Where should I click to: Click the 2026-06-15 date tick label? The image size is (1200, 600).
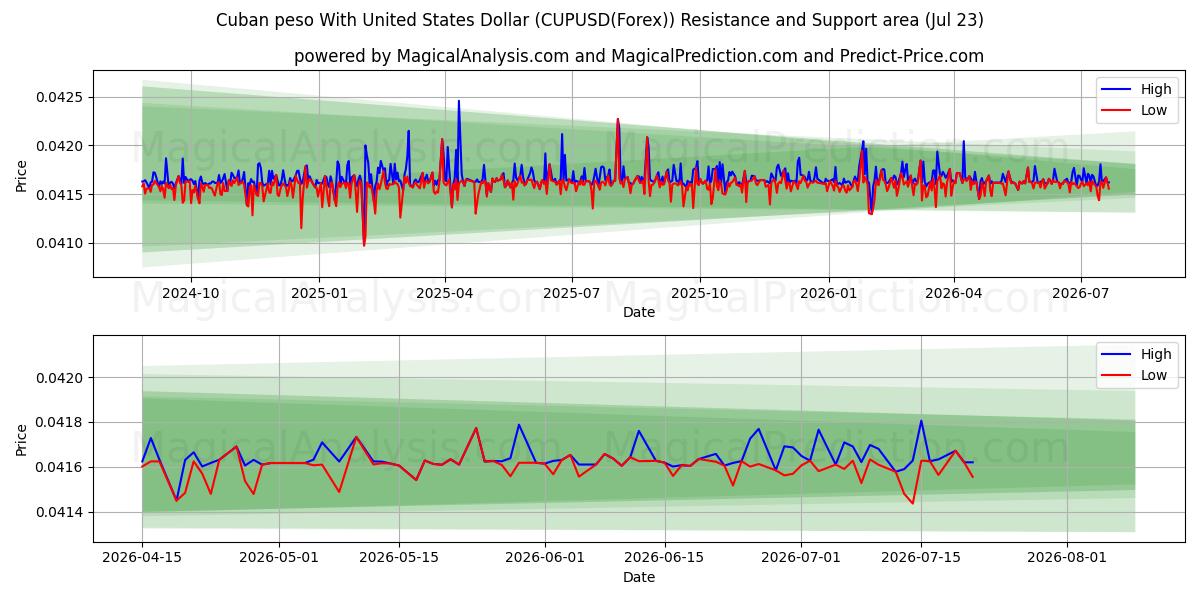[665, 559]
